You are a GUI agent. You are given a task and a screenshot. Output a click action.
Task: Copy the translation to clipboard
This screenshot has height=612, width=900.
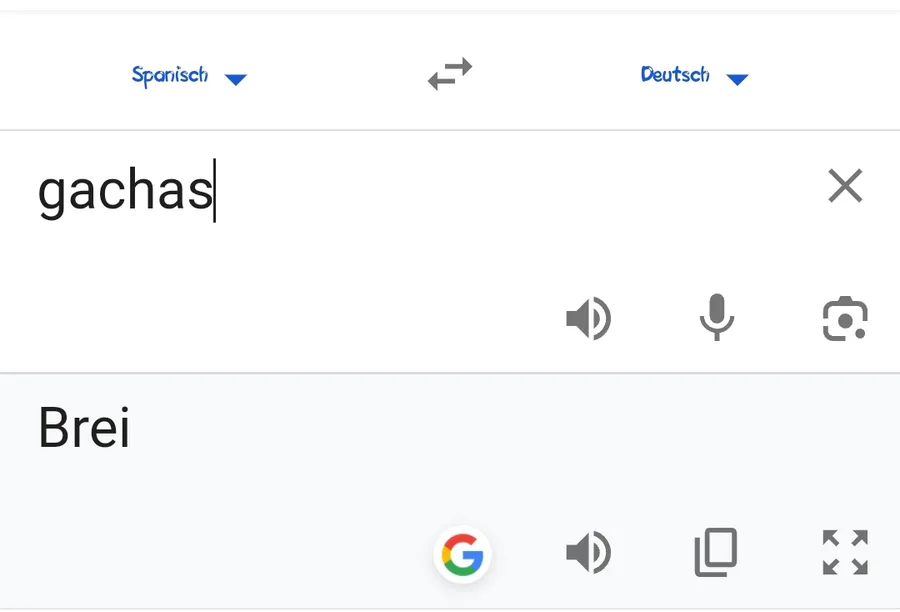(716, 553)
